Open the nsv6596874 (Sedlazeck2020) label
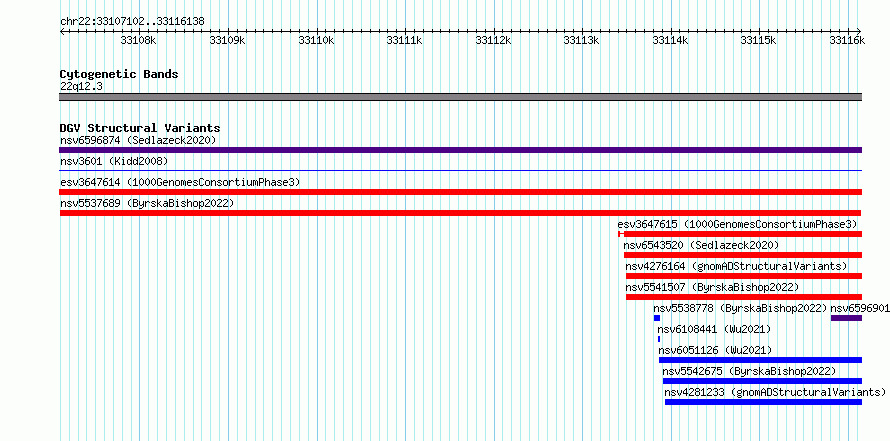This screenshot has height=441, width=890. click(x=138, y=140)
